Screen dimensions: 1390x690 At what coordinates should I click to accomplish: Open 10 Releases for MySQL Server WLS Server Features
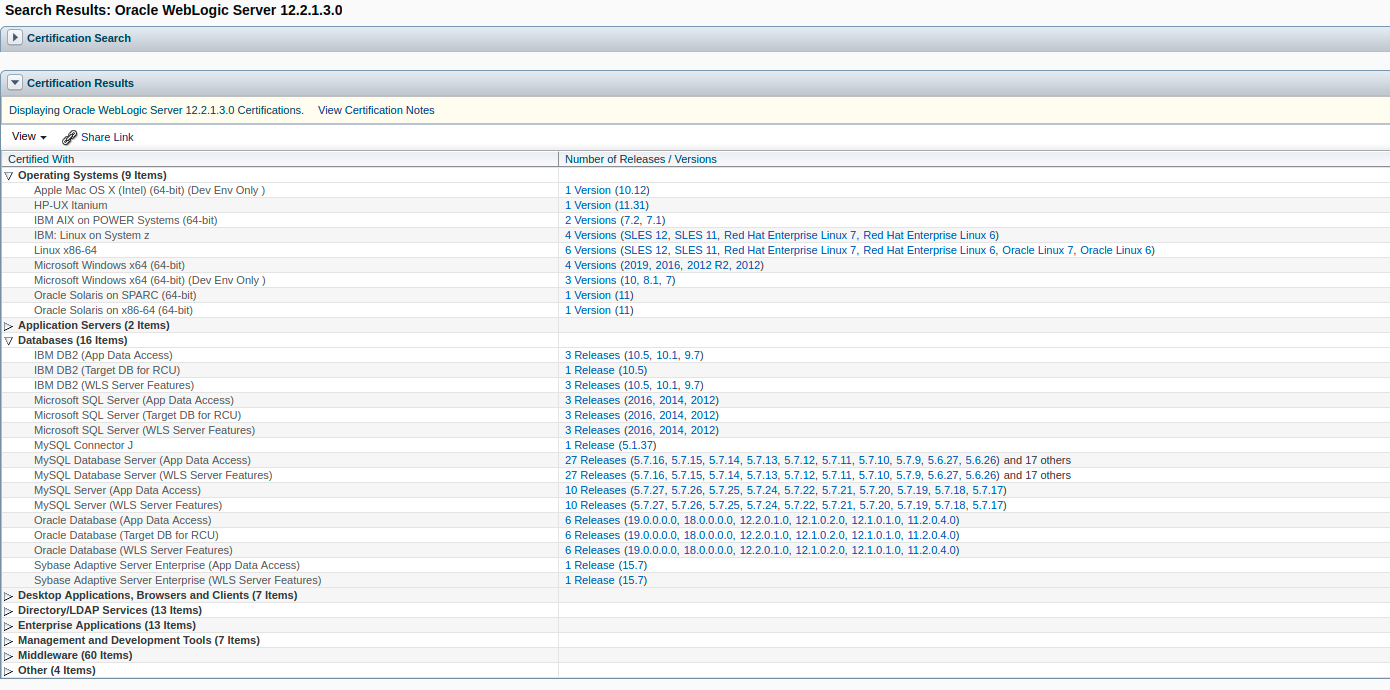596,505
